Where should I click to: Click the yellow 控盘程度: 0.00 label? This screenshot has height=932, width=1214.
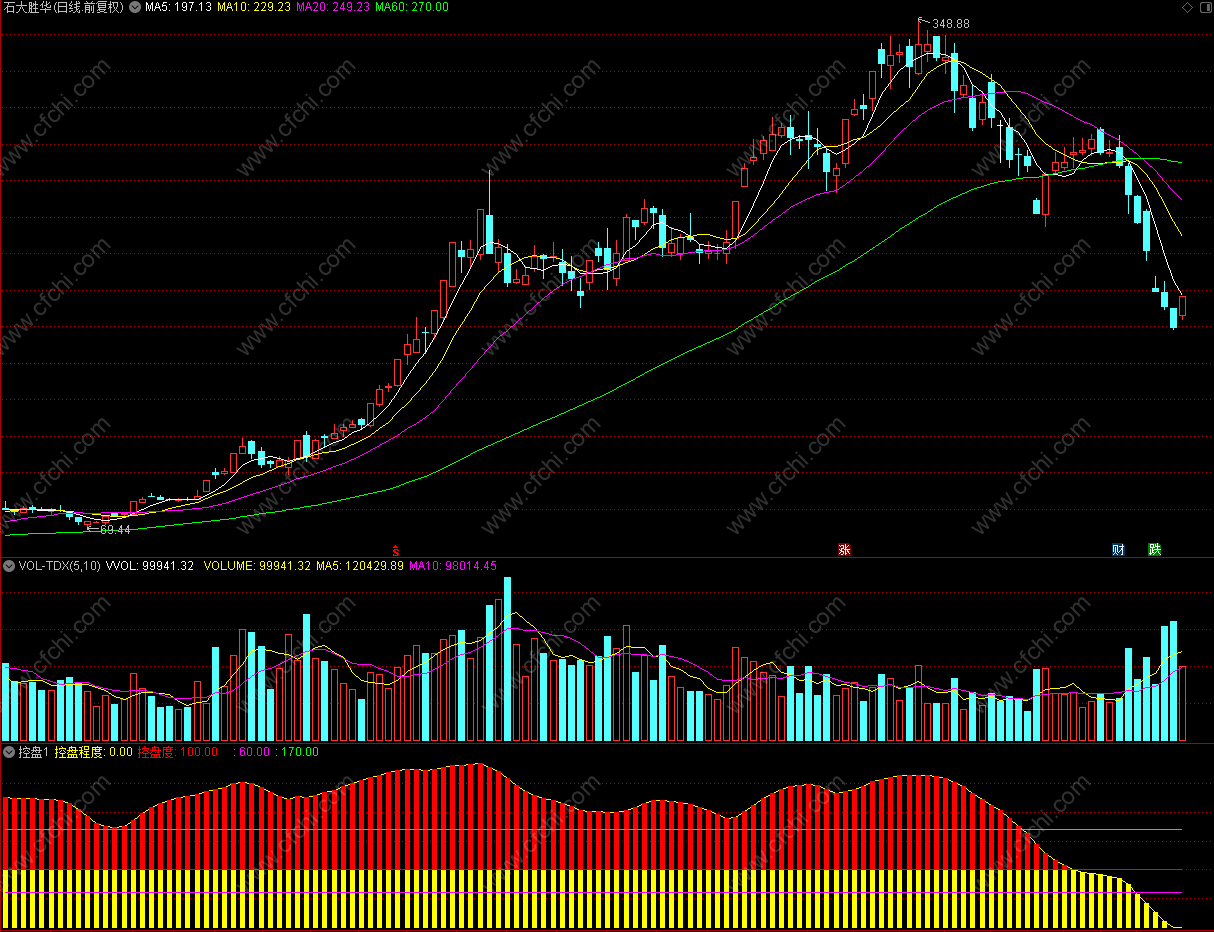coord(93,752)
